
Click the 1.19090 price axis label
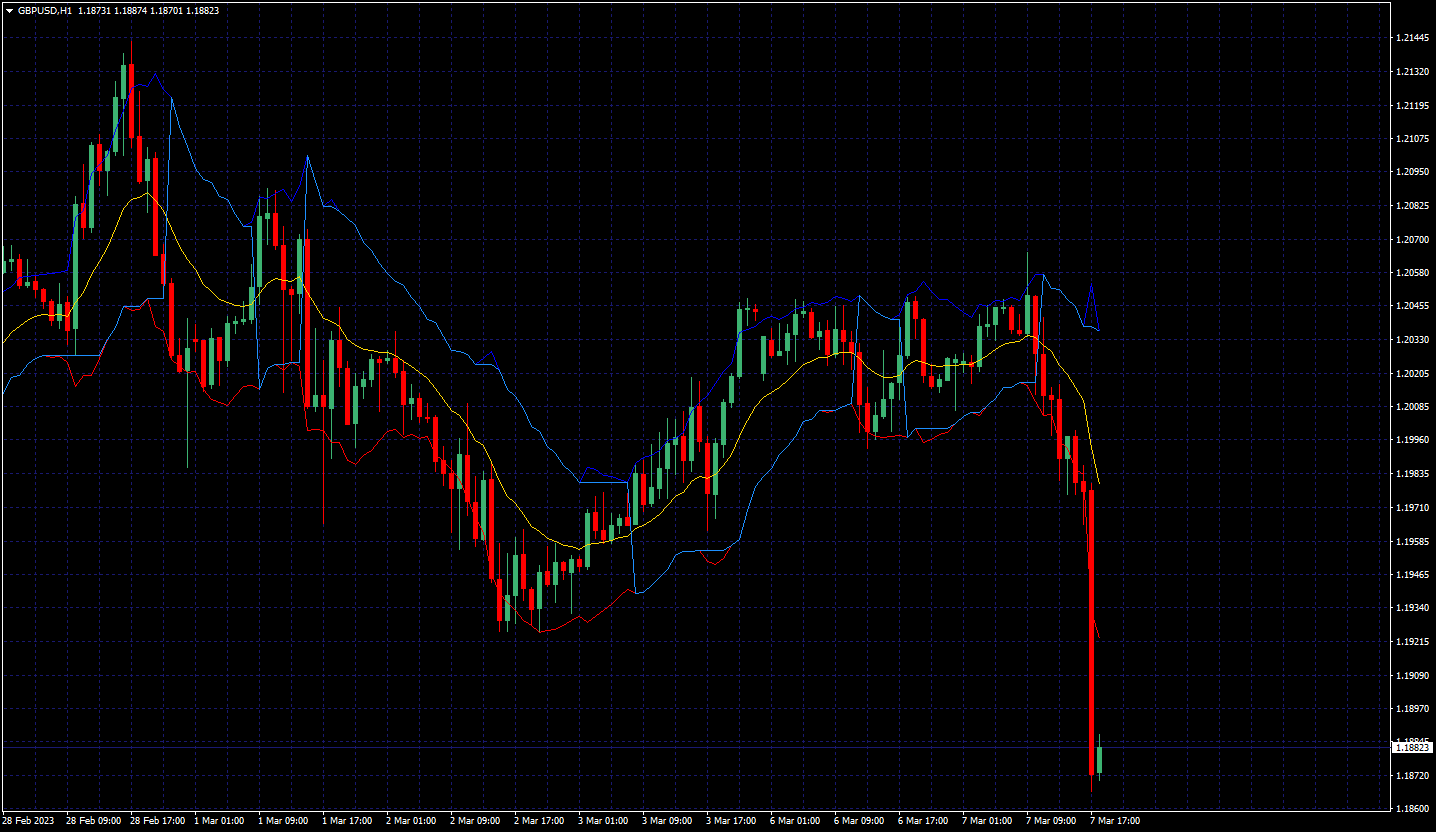[1412, 675]
